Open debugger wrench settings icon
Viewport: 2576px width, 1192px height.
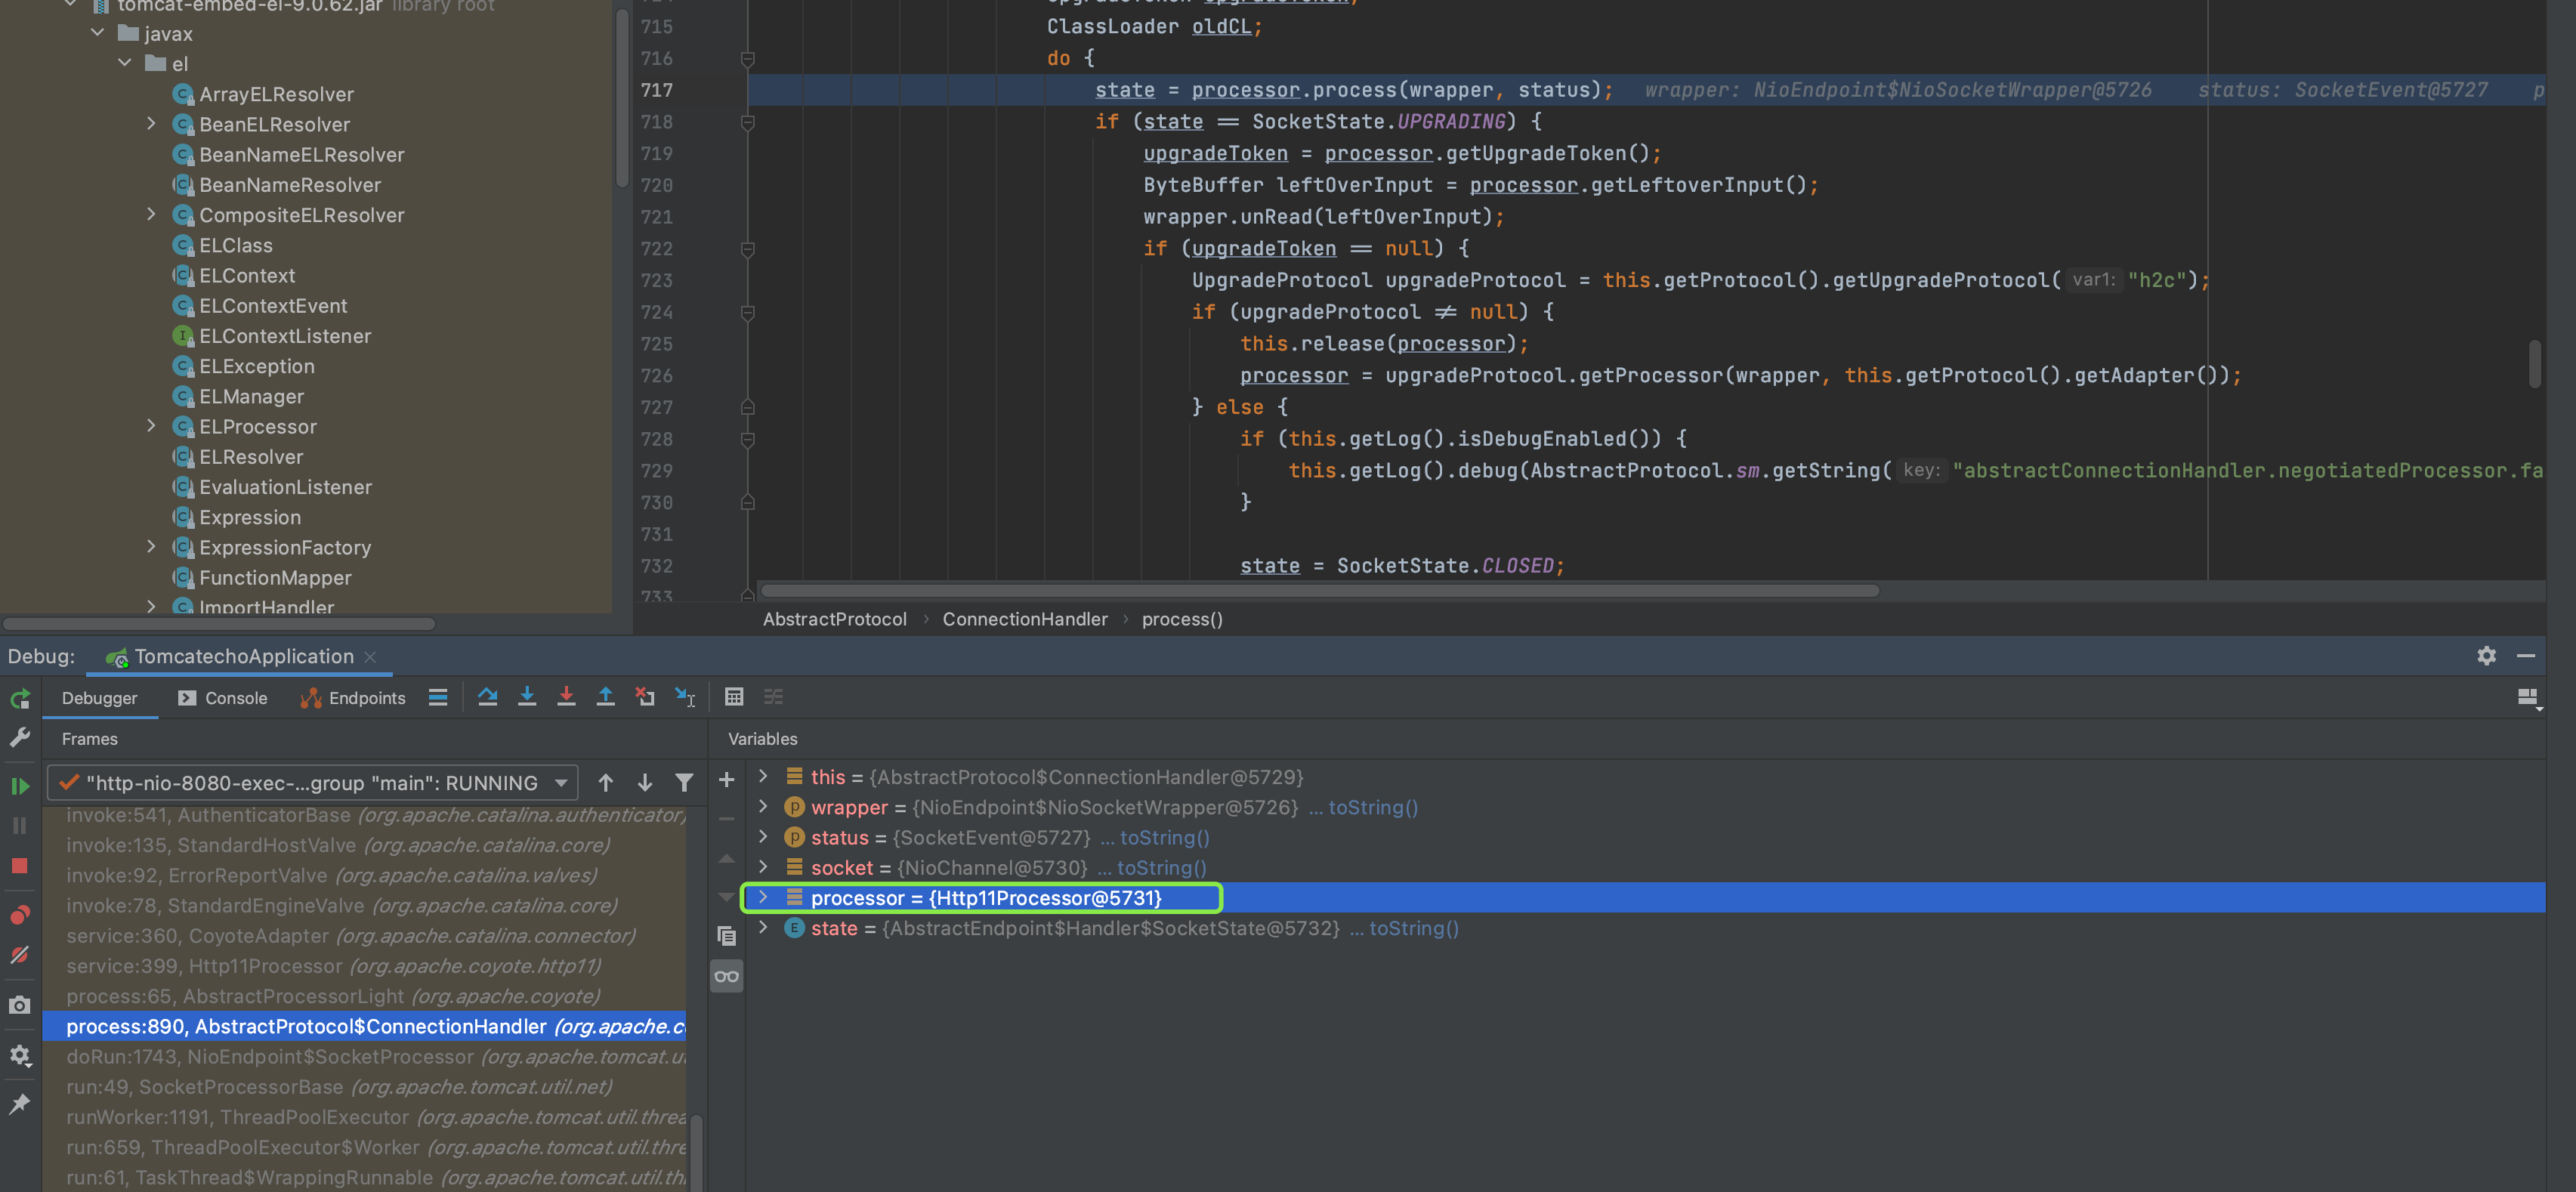tap(20, 737)
